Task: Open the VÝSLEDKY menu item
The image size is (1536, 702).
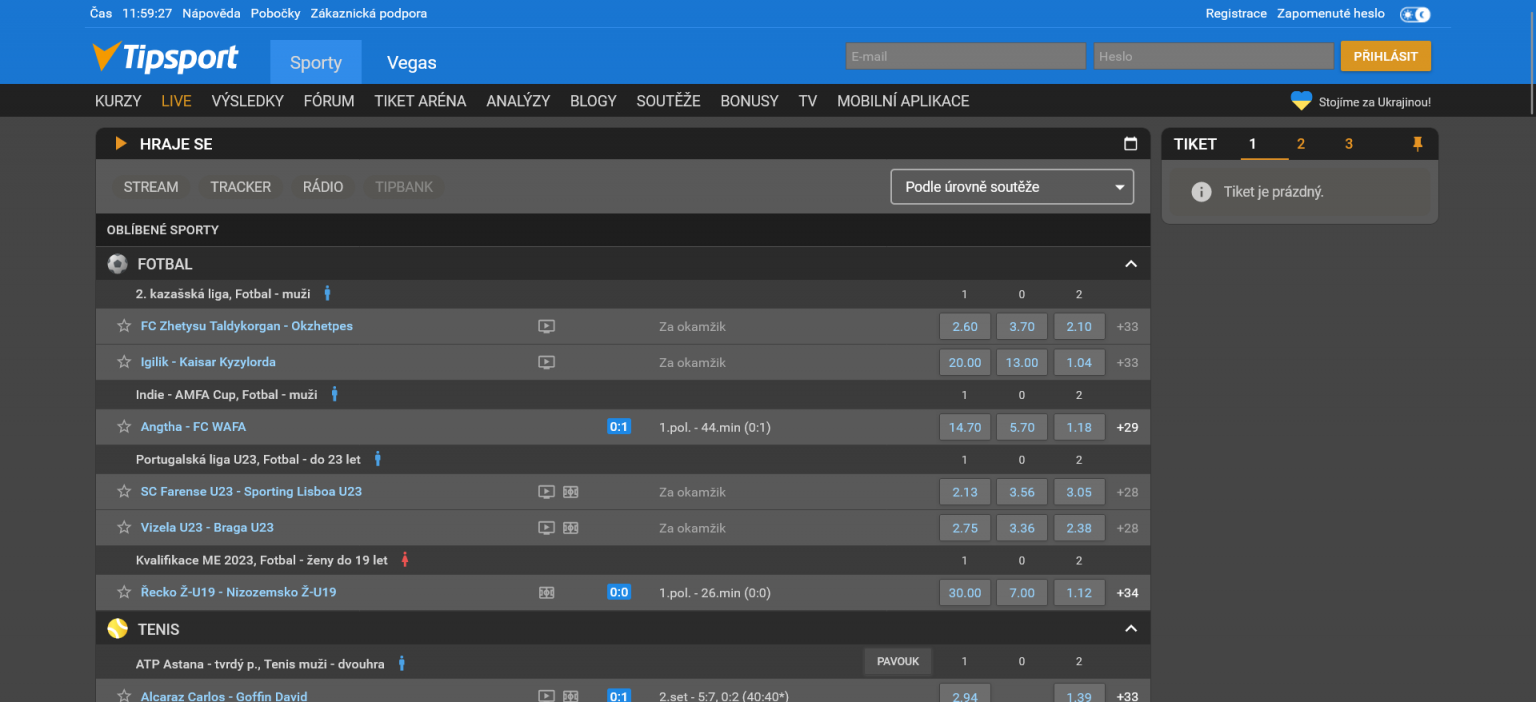Action: pos(247,100)
